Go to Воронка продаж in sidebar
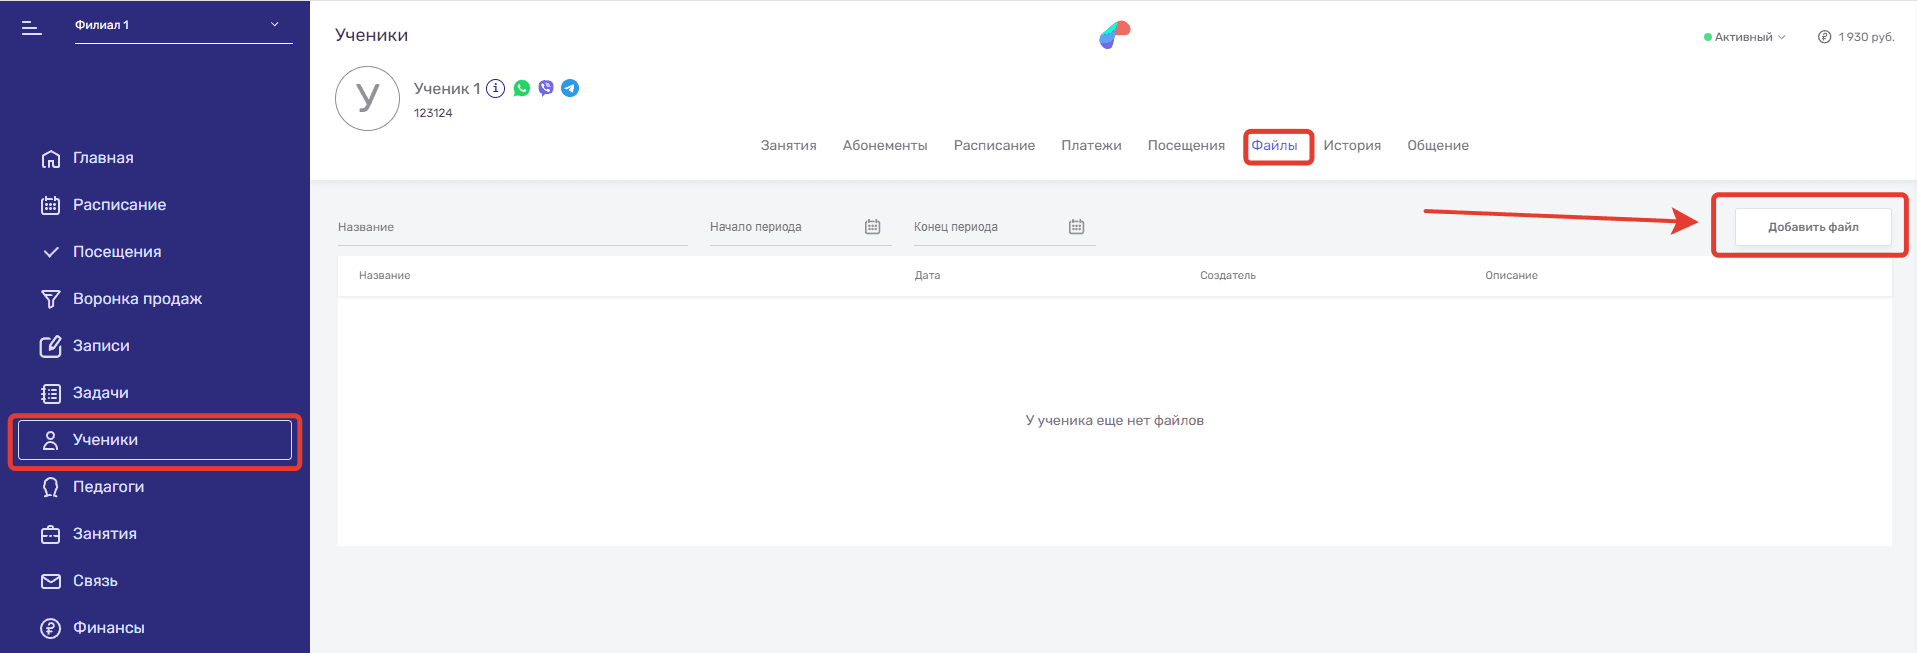Screen dimensions: 1917x653 pyautogui.click(x=137, y=299)
